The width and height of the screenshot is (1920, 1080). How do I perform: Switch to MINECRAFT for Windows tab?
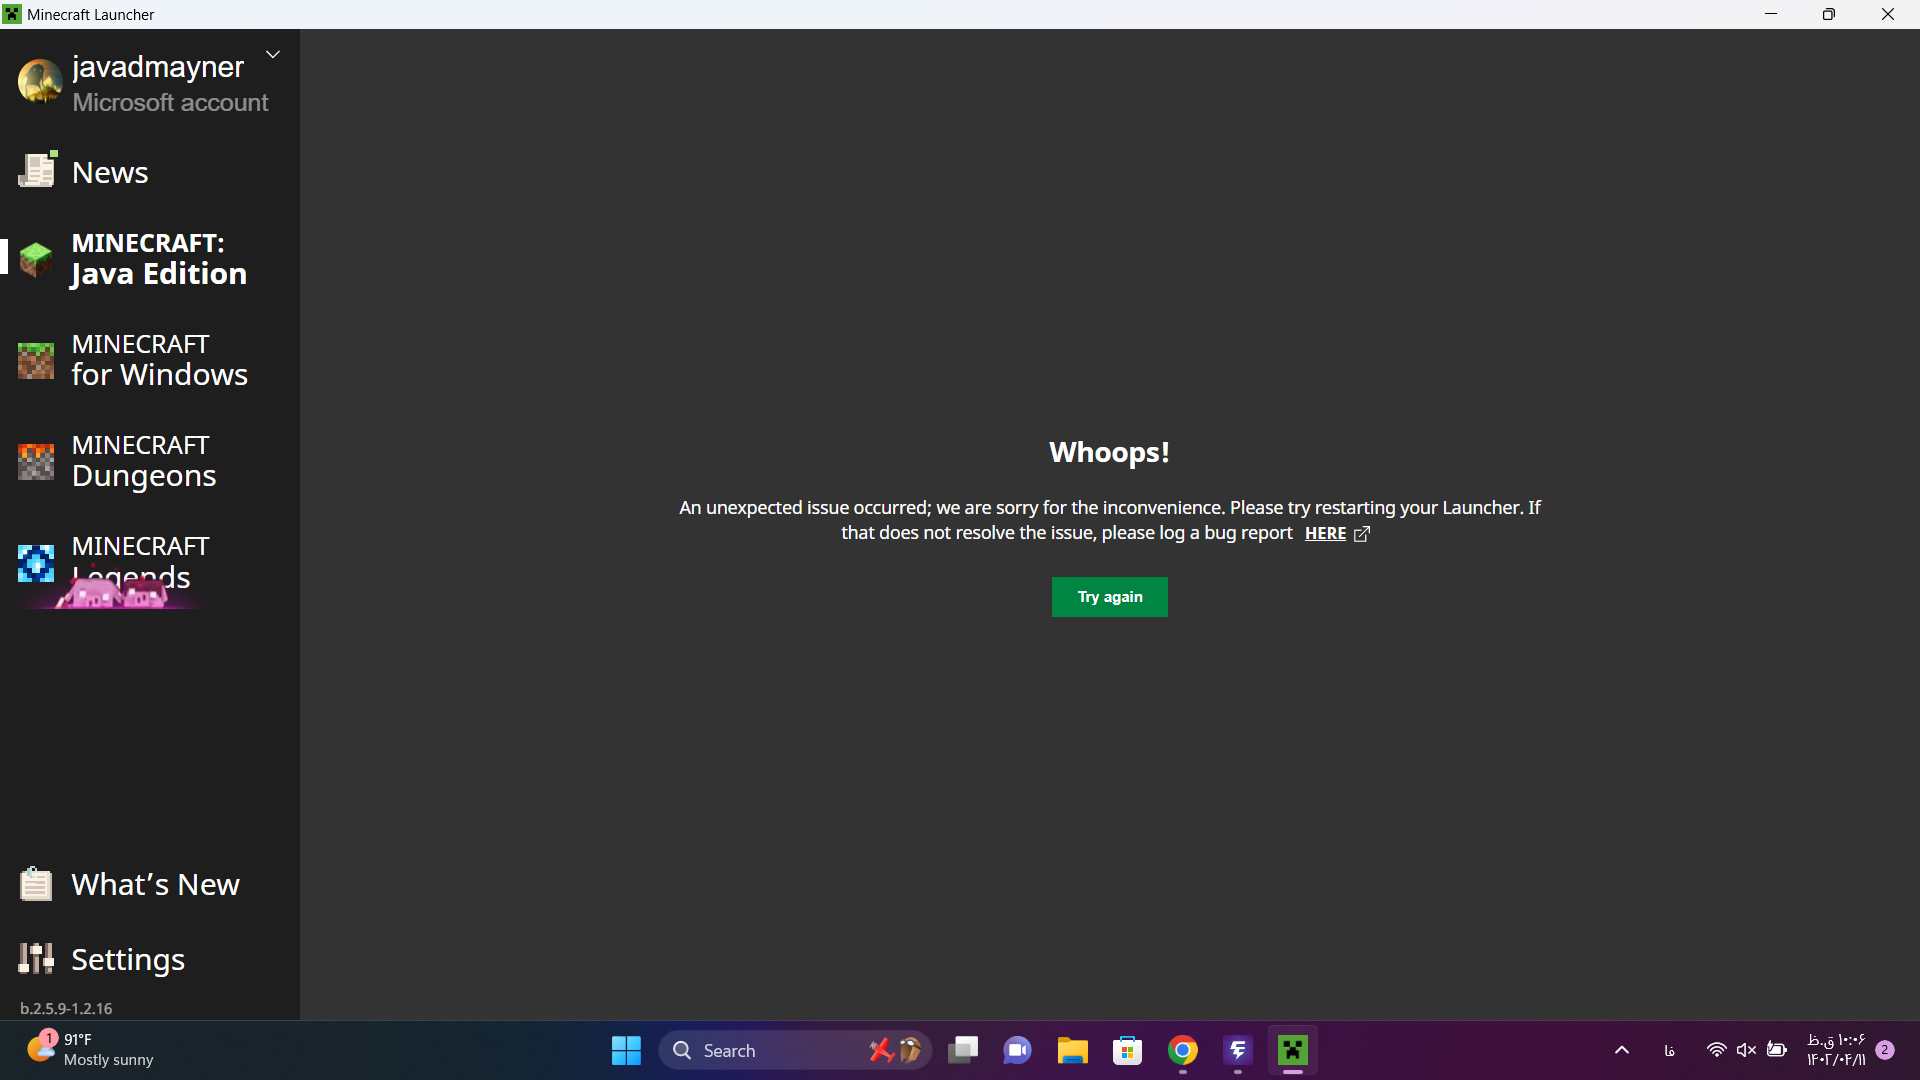159,360
